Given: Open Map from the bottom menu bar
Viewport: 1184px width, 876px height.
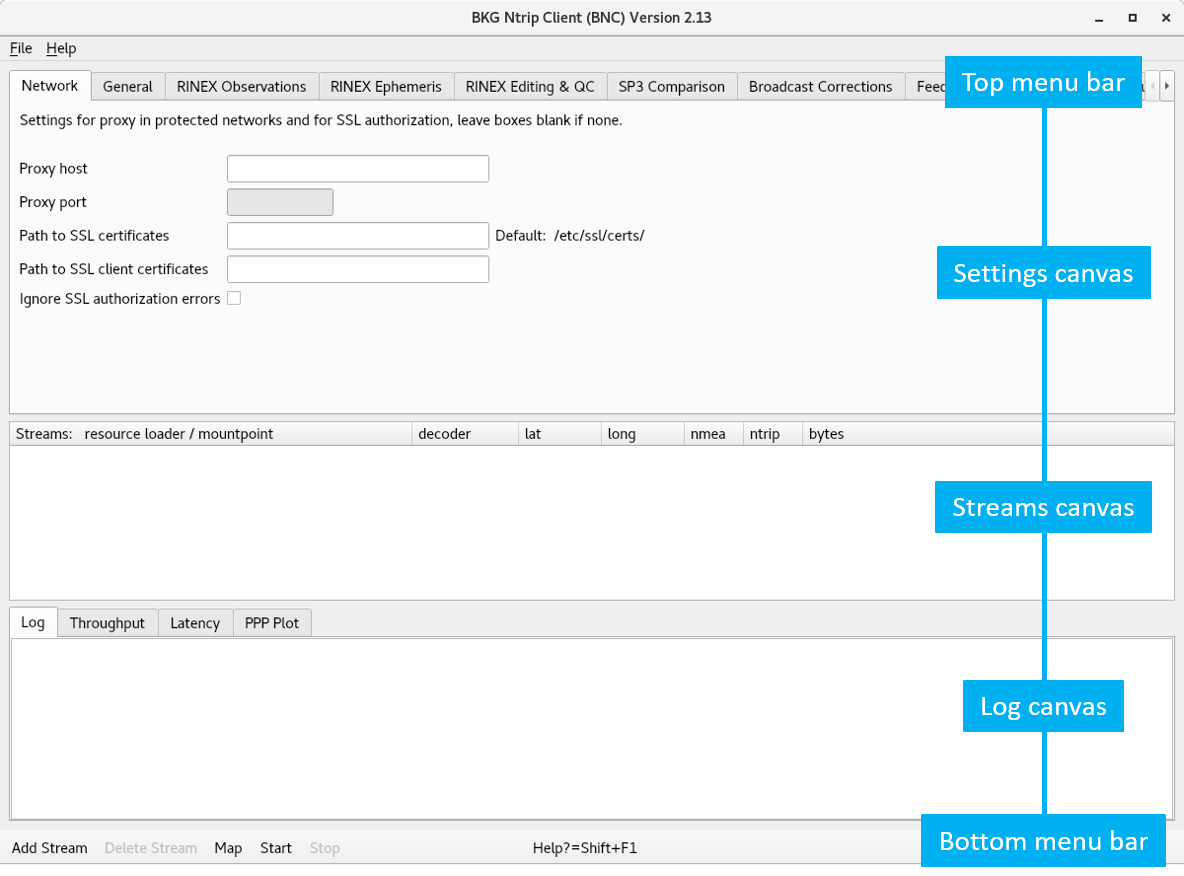Looking at the screenshot, I should click(228, 848).
